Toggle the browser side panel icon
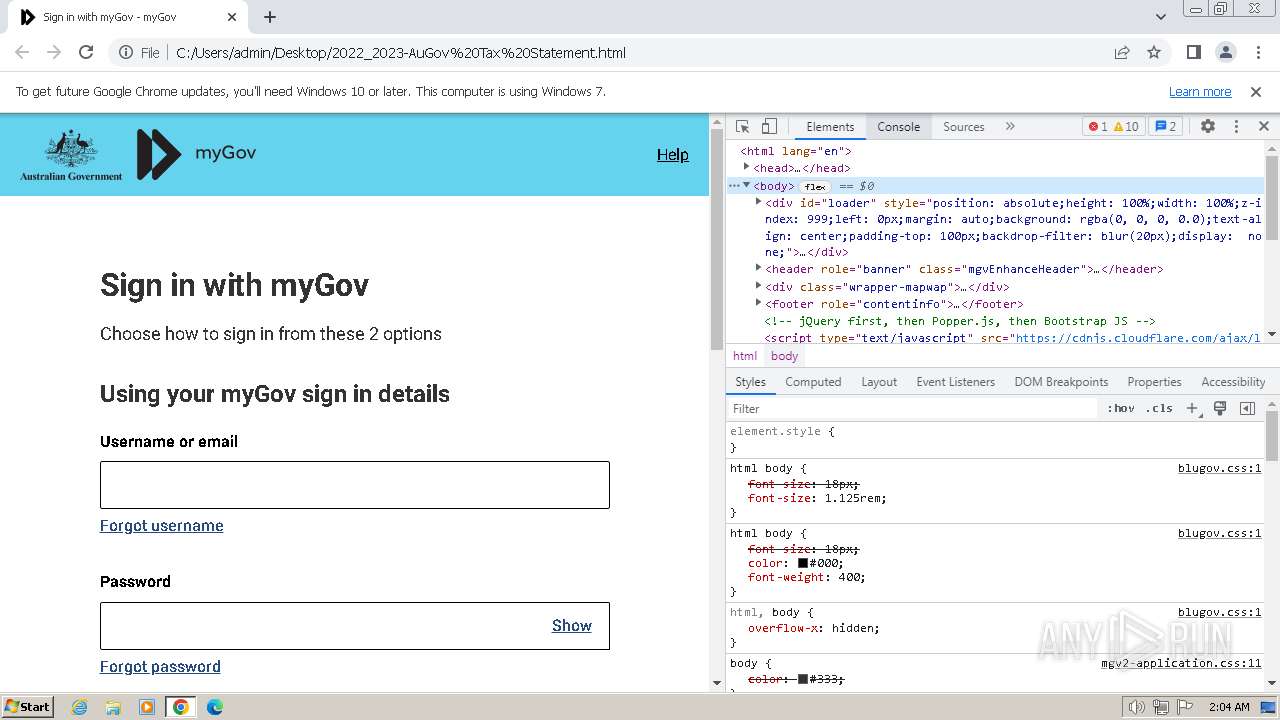This screenshot has width=1280, height=720. click(x=1193, y=53)
